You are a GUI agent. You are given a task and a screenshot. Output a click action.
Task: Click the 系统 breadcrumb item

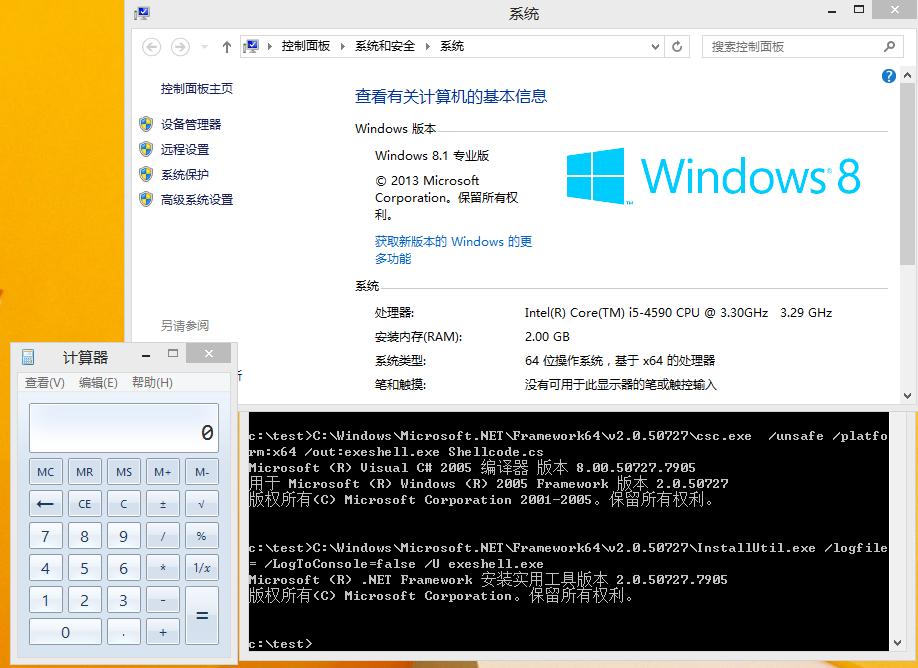tap(452, 46)
